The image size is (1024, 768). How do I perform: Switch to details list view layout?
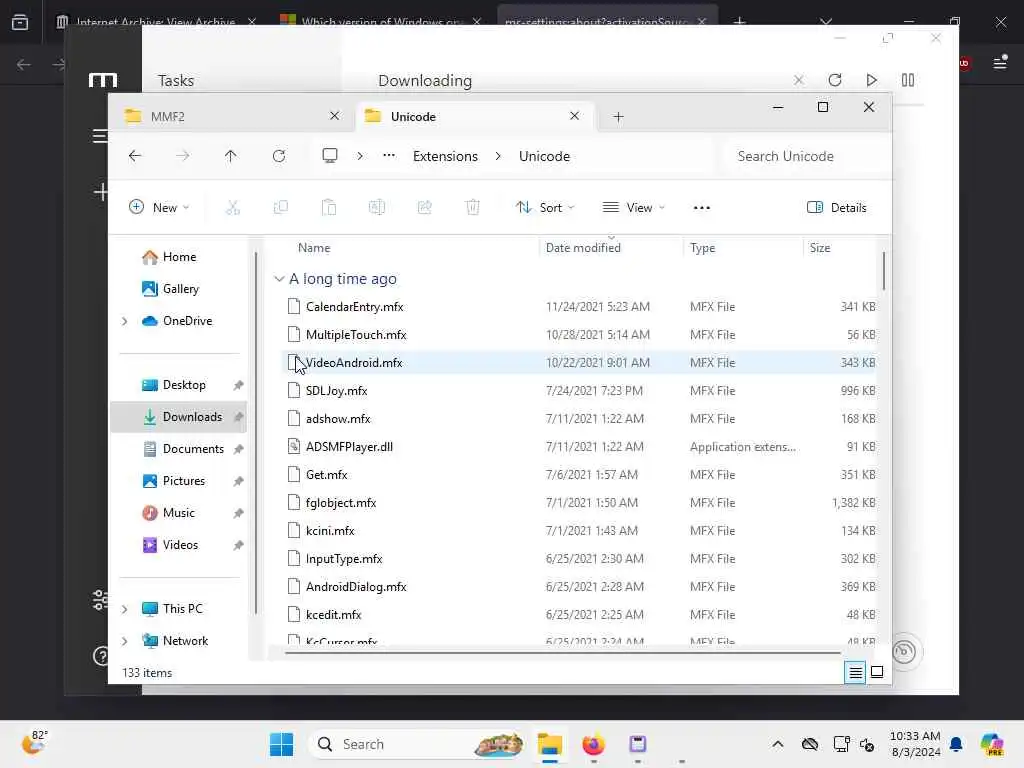pyautogui.click(x=855, y=672)
